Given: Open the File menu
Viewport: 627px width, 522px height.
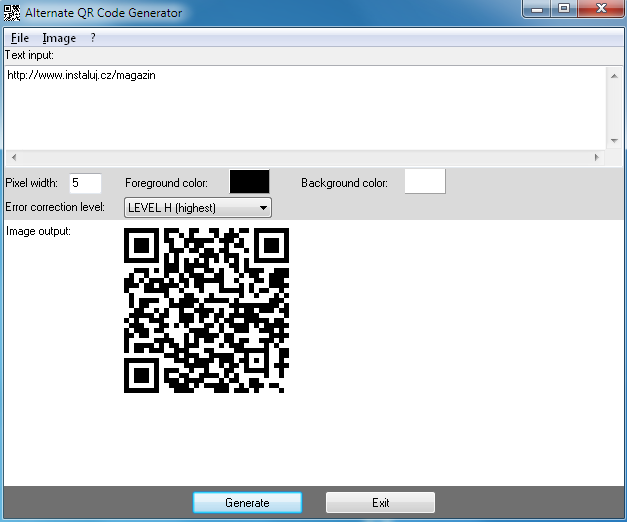Looking at the screenshot, I should point(20,38).
